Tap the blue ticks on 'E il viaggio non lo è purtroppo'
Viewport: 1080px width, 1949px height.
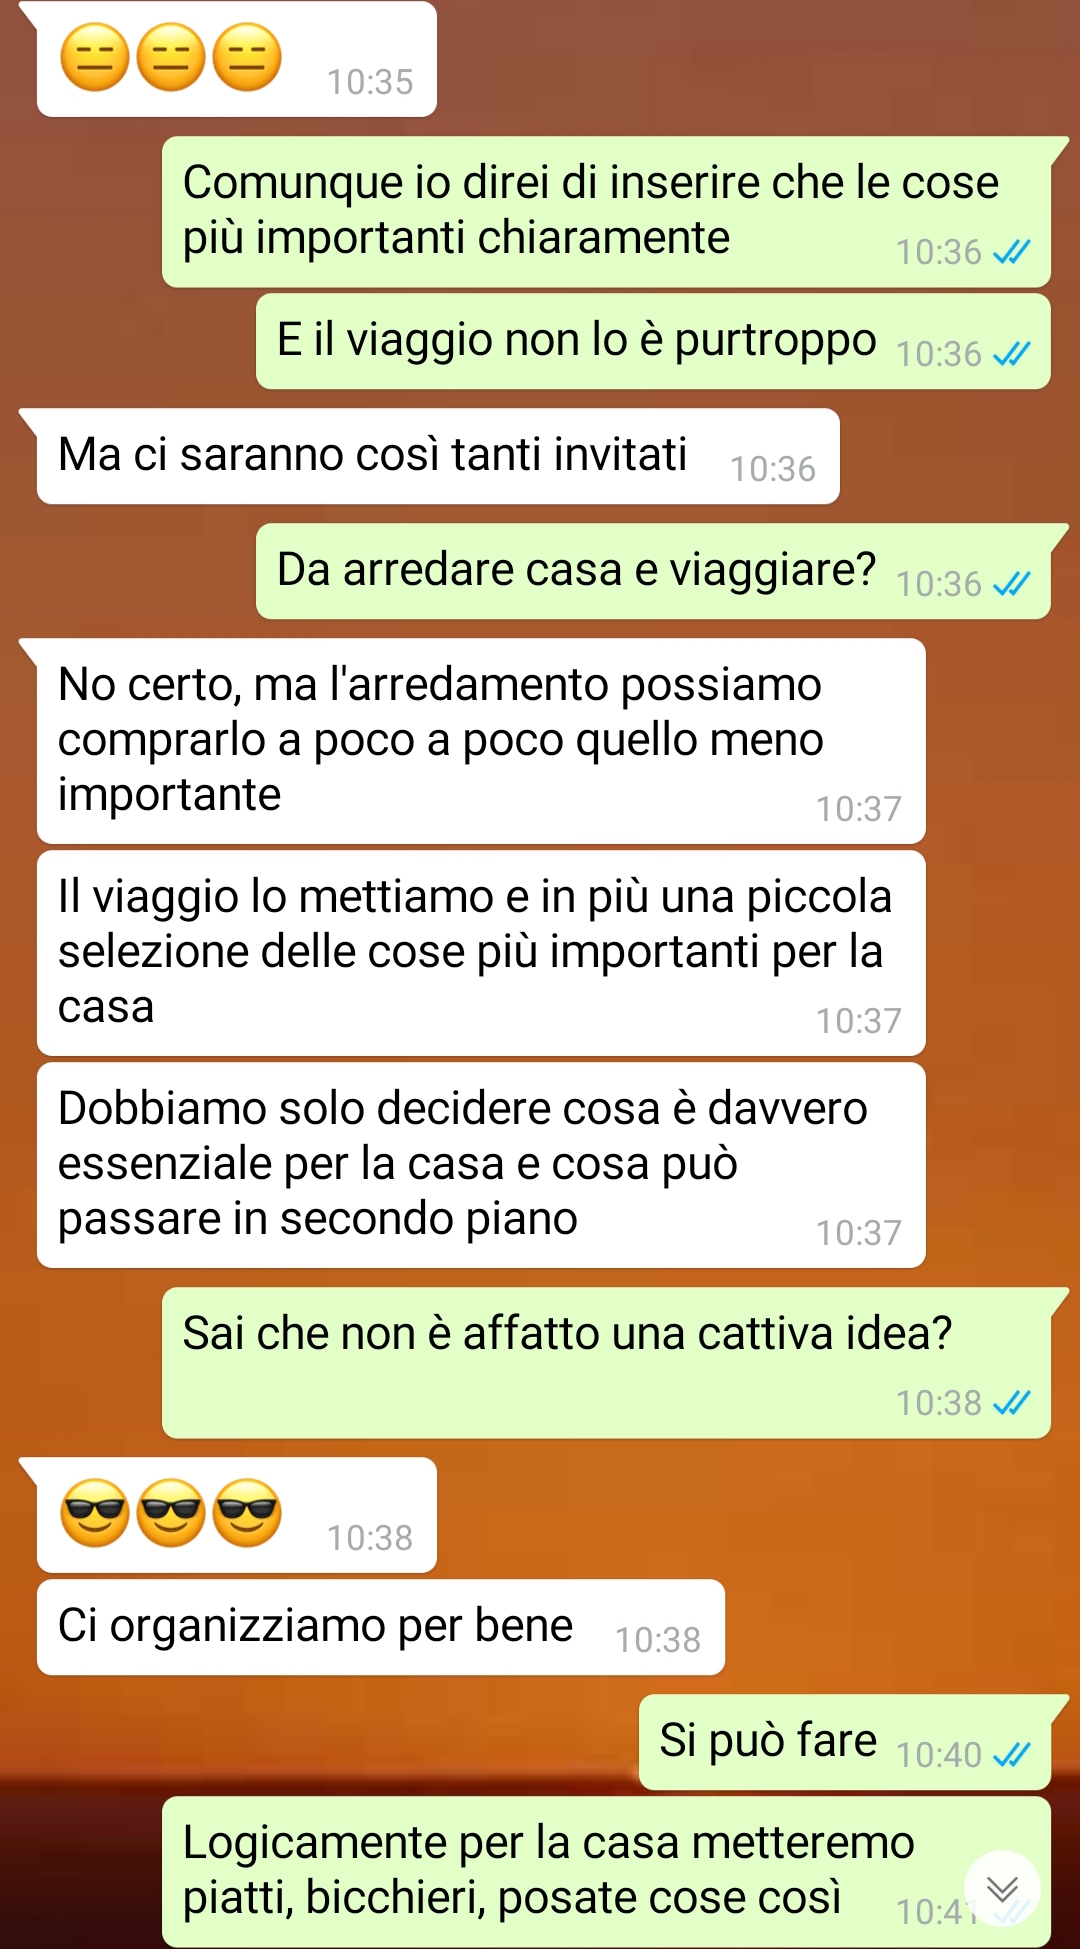1012,354
